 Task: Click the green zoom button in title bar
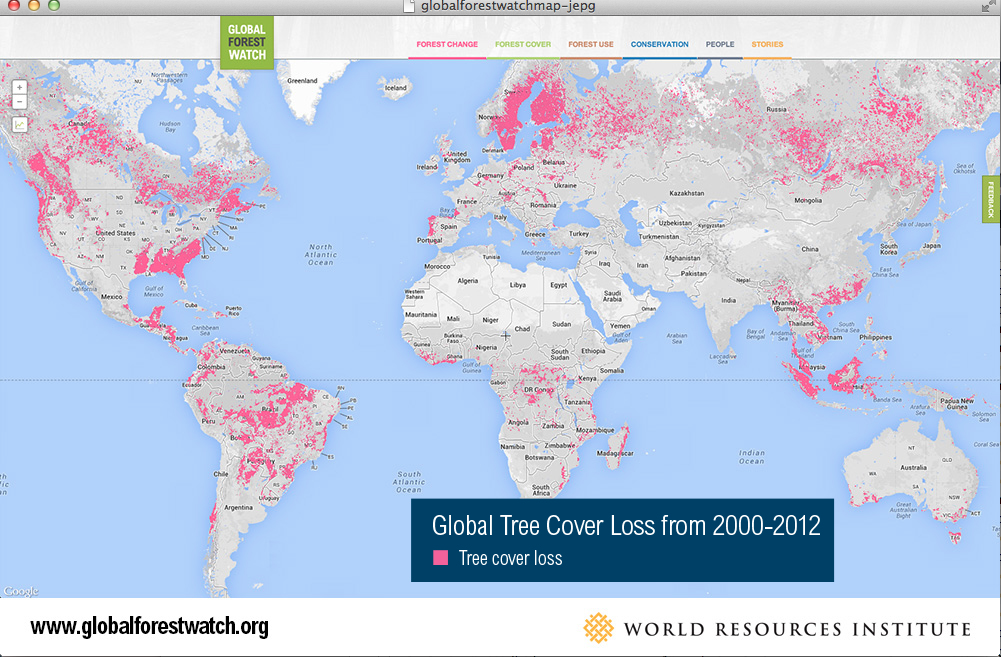54,6
